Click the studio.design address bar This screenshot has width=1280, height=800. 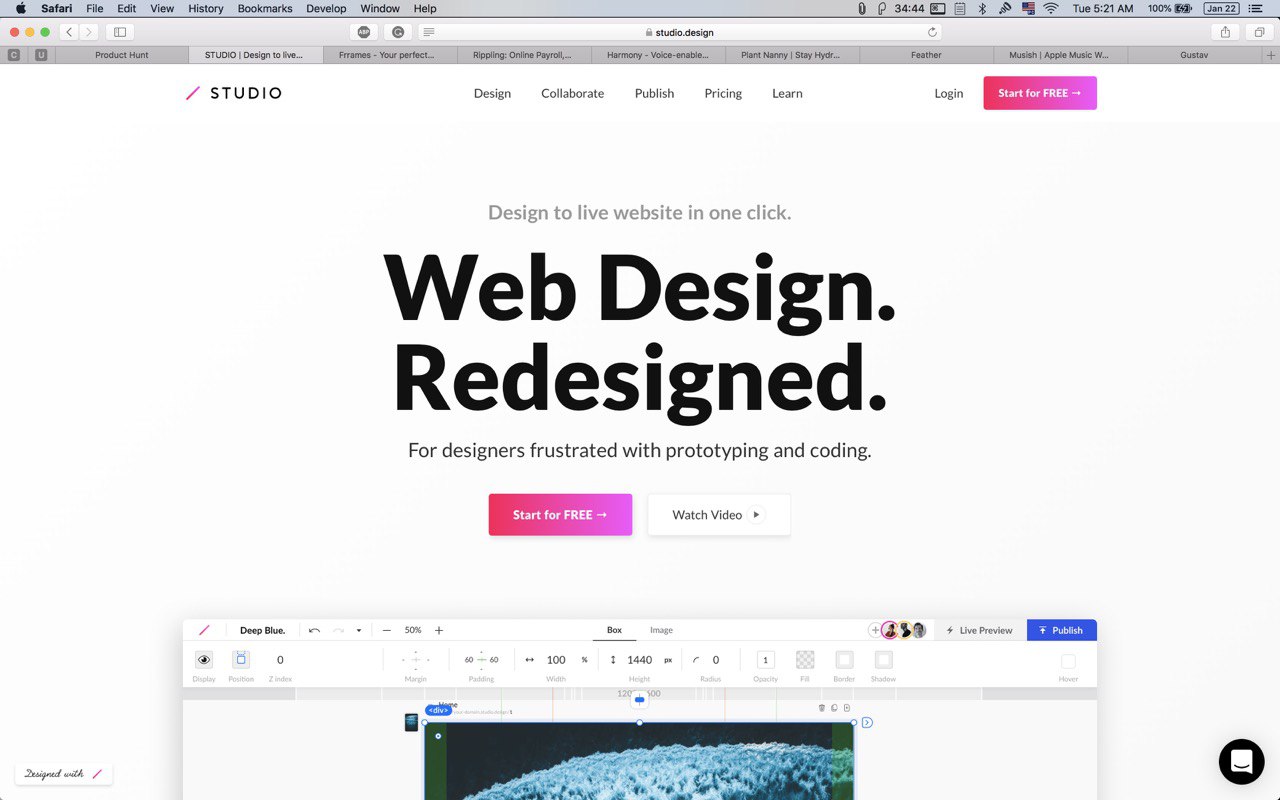679,32
